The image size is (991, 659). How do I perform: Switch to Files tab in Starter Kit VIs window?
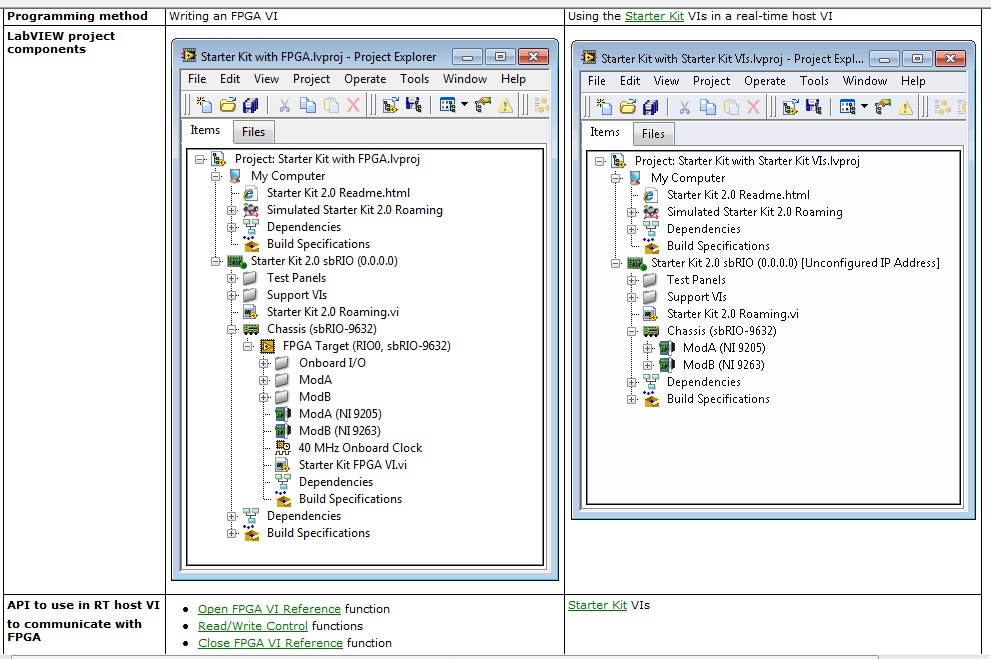(654, 134)
